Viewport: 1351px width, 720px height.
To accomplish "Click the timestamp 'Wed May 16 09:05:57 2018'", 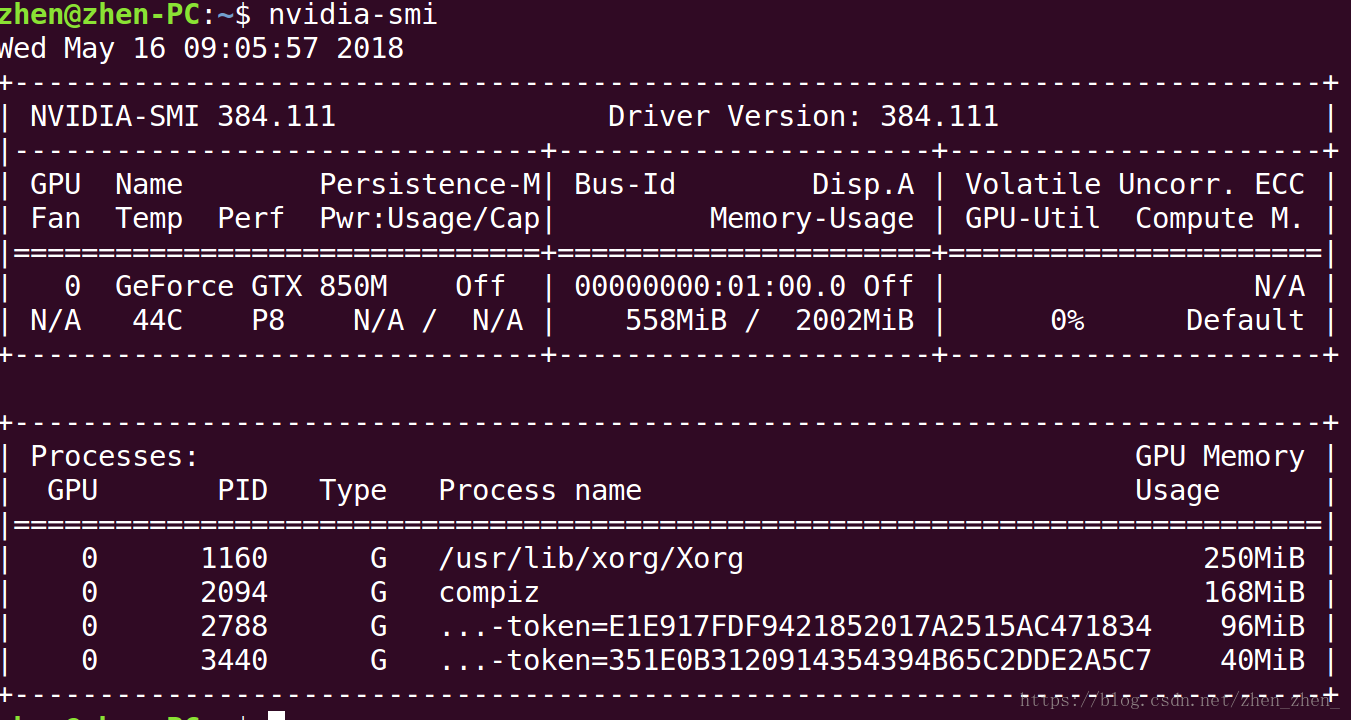I will pyautogui.click(x=202, y=48).
